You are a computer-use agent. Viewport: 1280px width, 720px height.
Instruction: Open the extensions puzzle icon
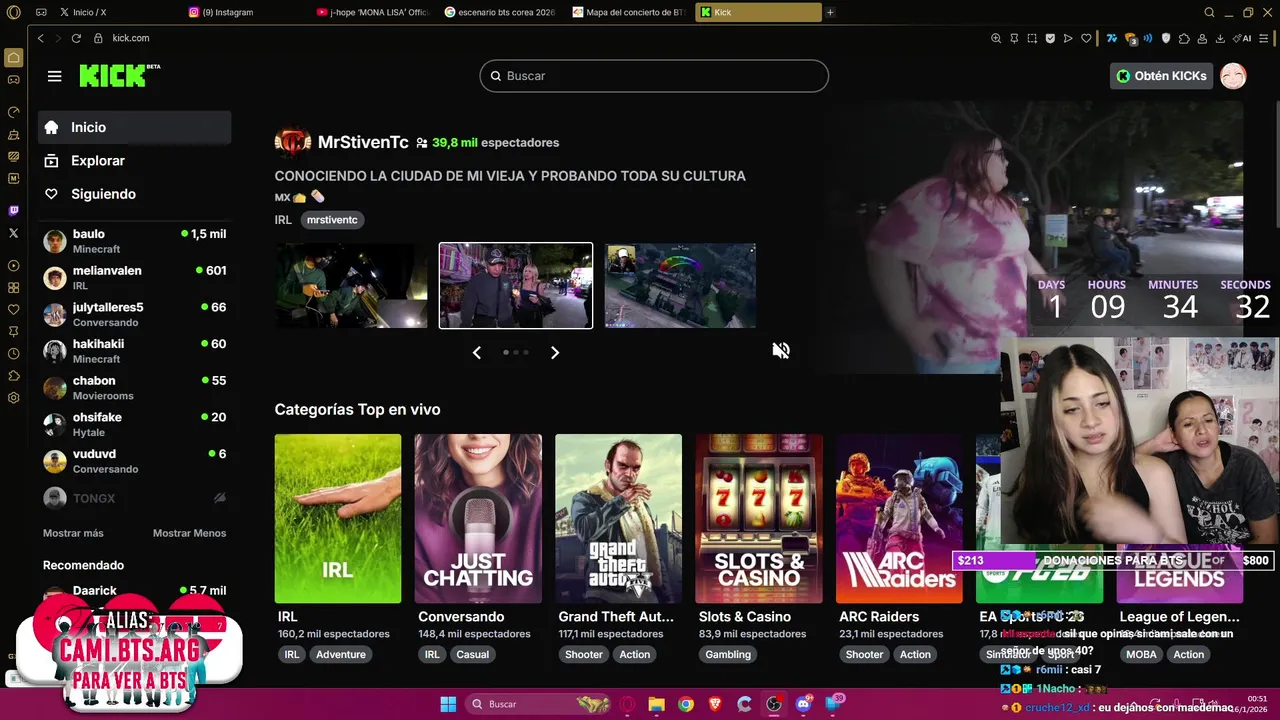(1184, 38)
